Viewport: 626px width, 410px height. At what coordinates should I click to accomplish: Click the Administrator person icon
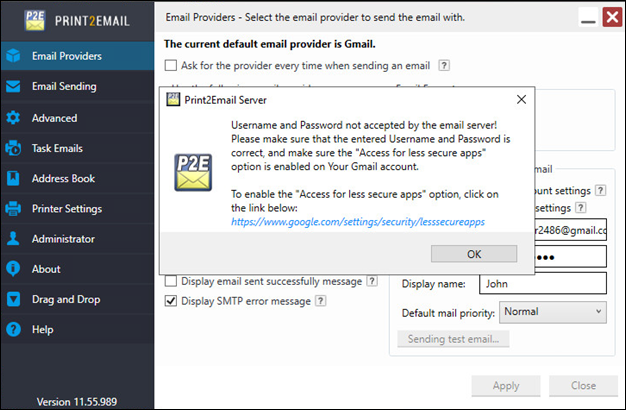(x=13, y=238)
